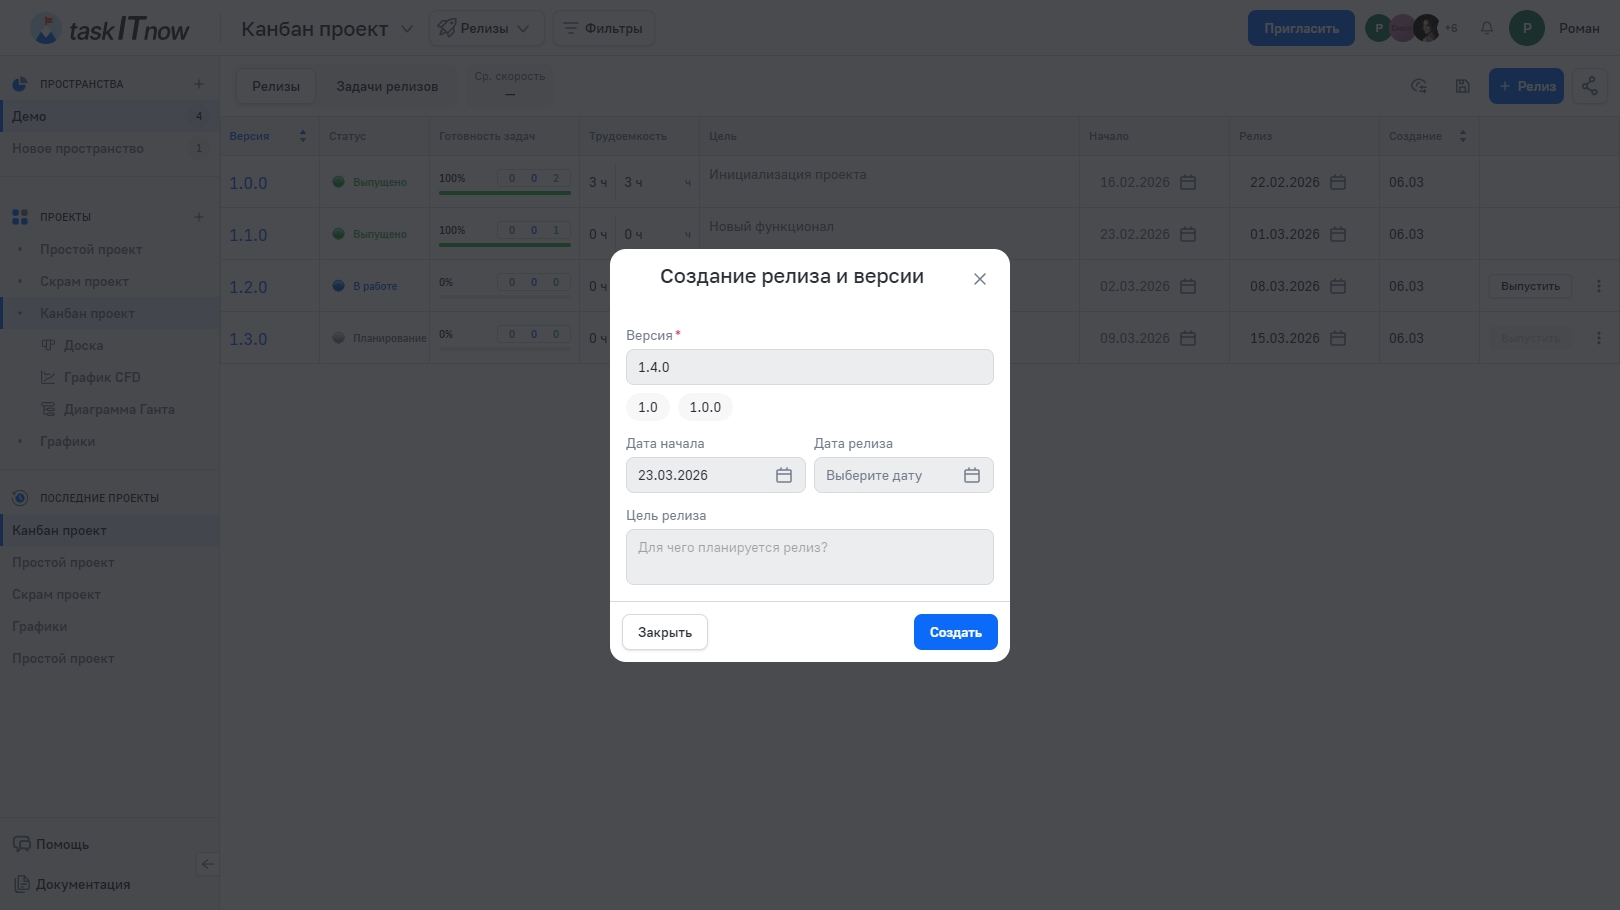Collapse the sidebar with arrow icon
The width and height of the screenshot is (1620, 910).
point(207,864)
